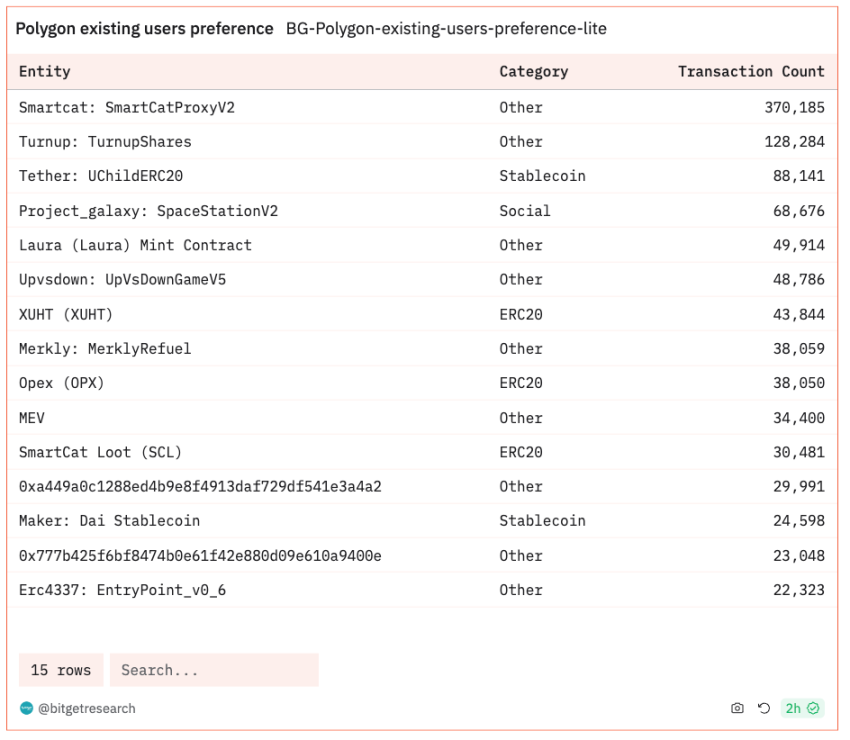Image resolution: width=850 pixels, height=740 pixels.
Task: Click the Social category cell for Project_galaxy
Action: [524, 211]
